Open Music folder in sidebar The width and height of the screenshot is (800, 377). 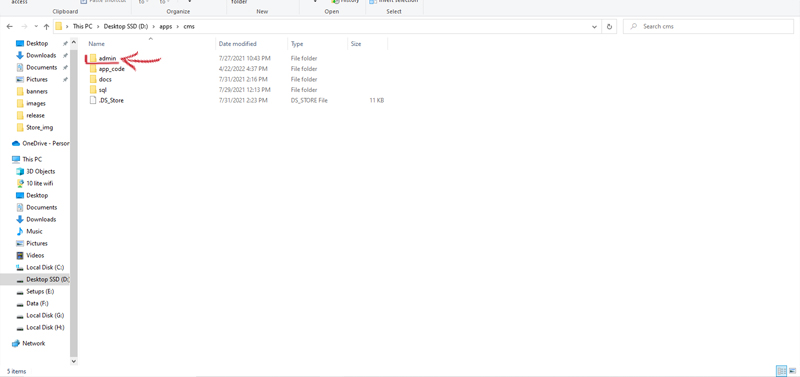[x=34, y=231]
